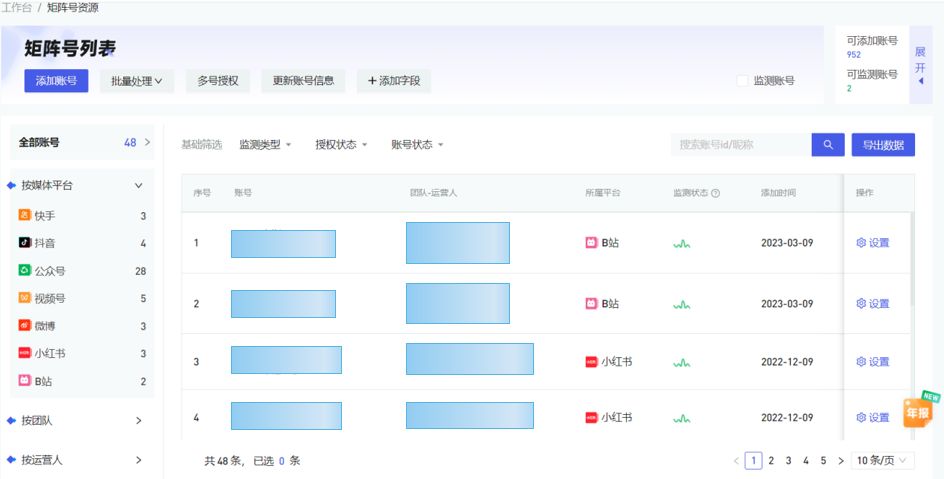Open the 年报 NEW floating badge
The width and height of the screenshot is (944, 479).
click(920, 410)
